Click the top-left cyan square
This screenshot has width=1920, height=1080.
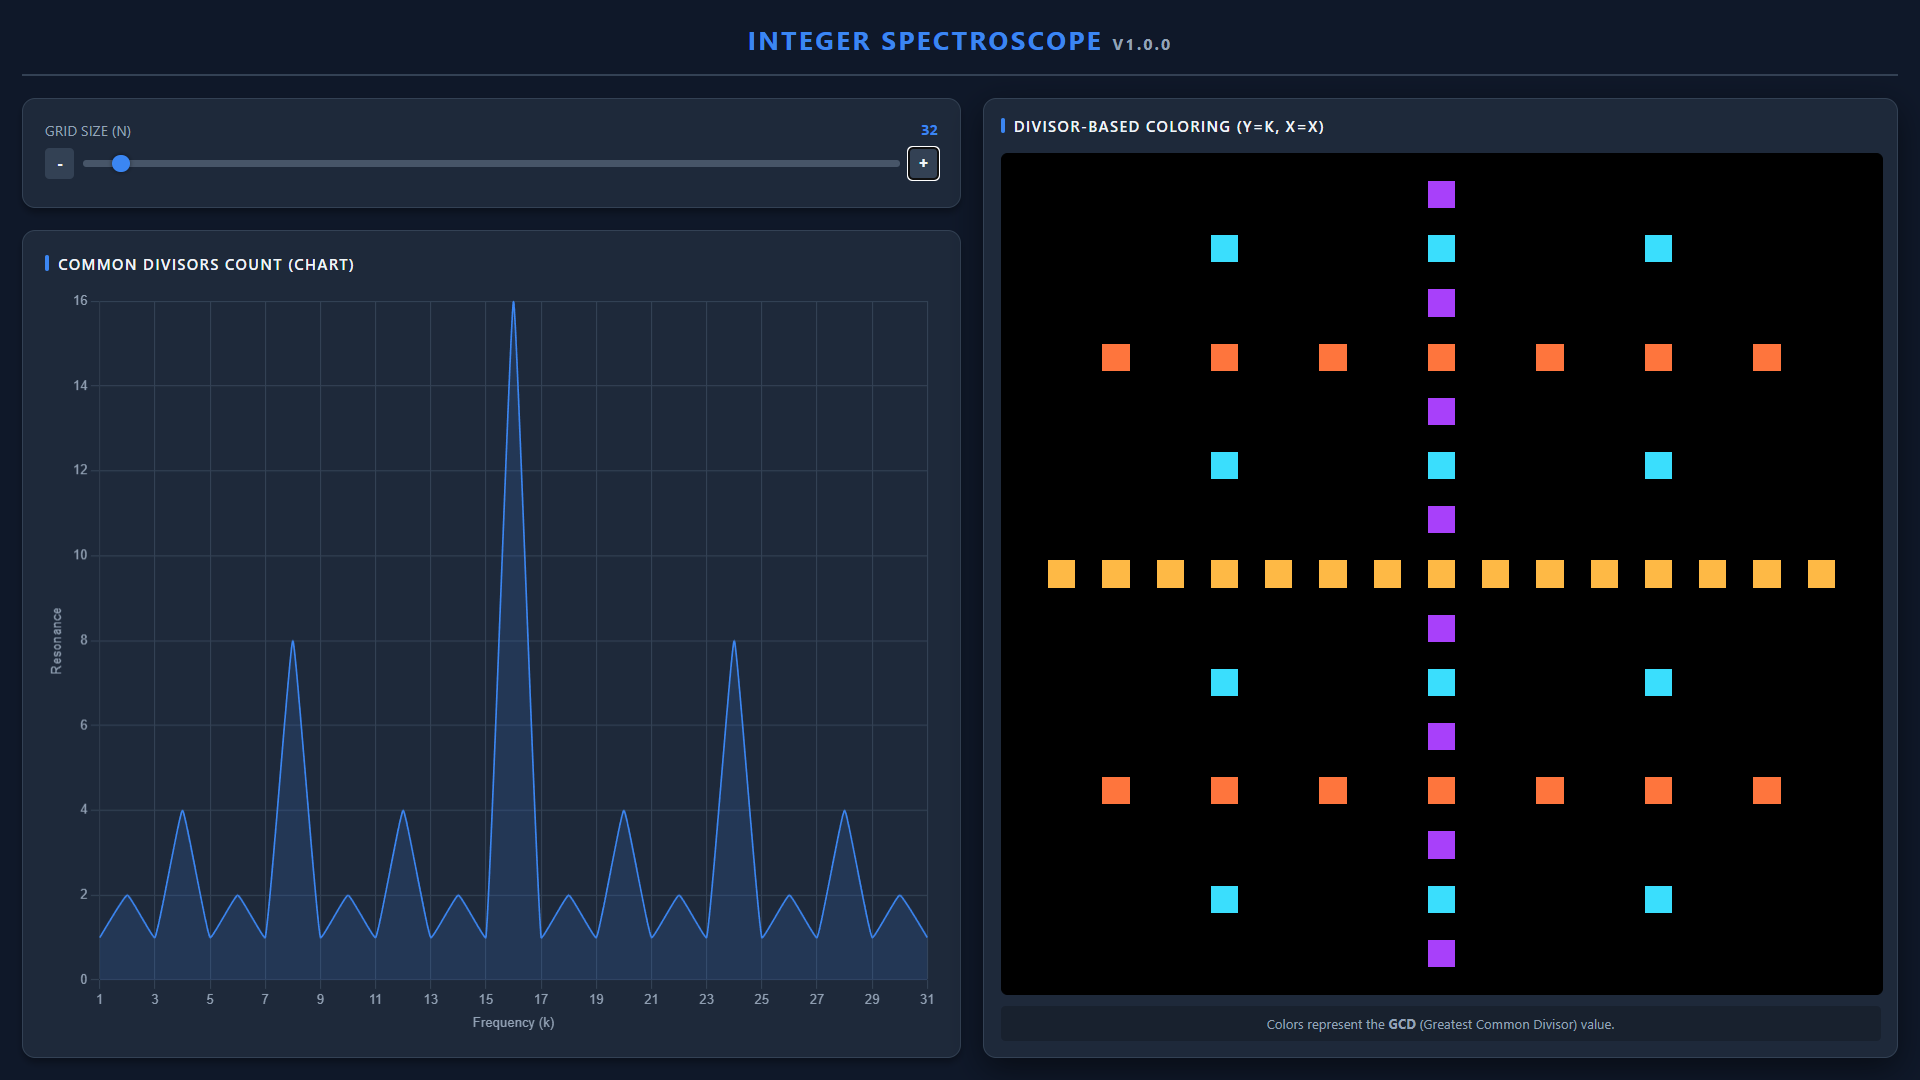tap(1224, 248)
